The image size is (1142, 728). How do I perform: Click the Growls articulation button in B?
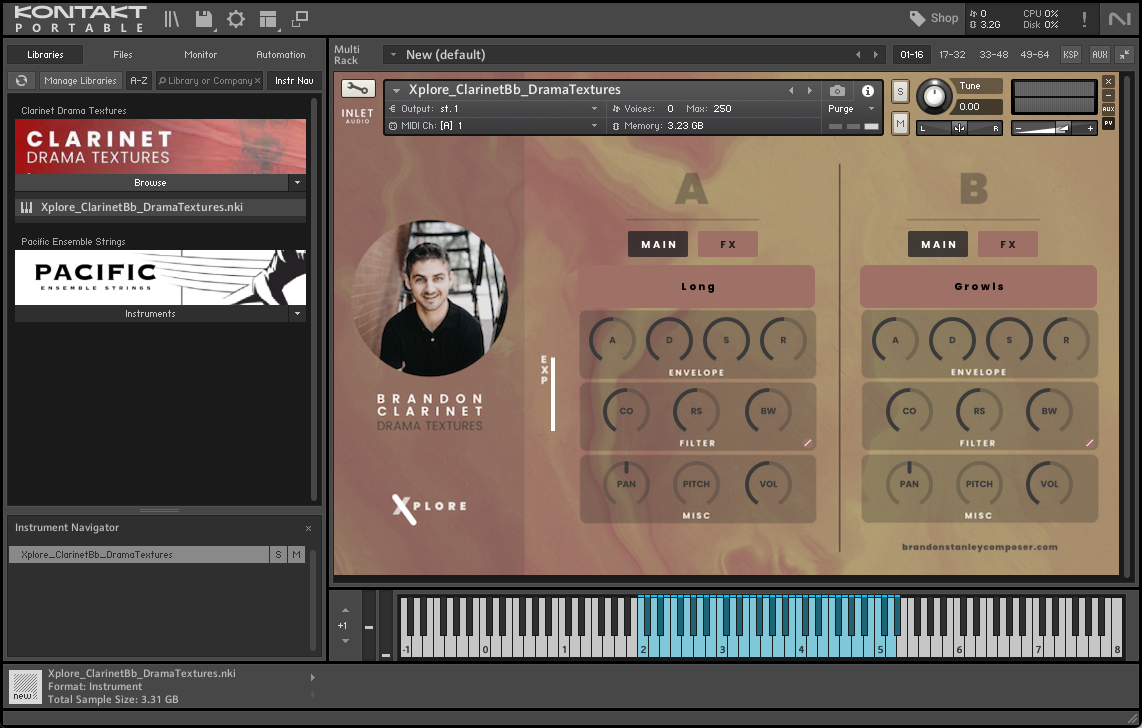[978, 287]
